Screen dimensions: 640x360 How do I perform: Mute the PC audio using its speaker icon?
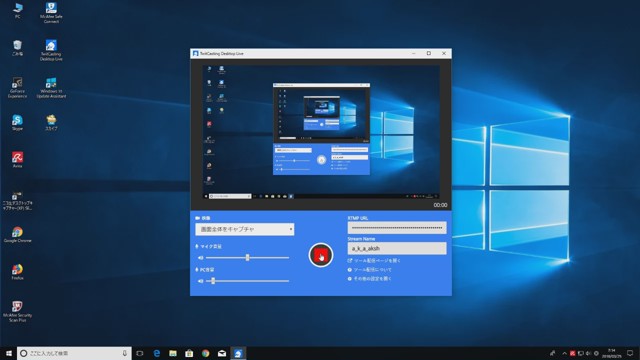[200, 281]
